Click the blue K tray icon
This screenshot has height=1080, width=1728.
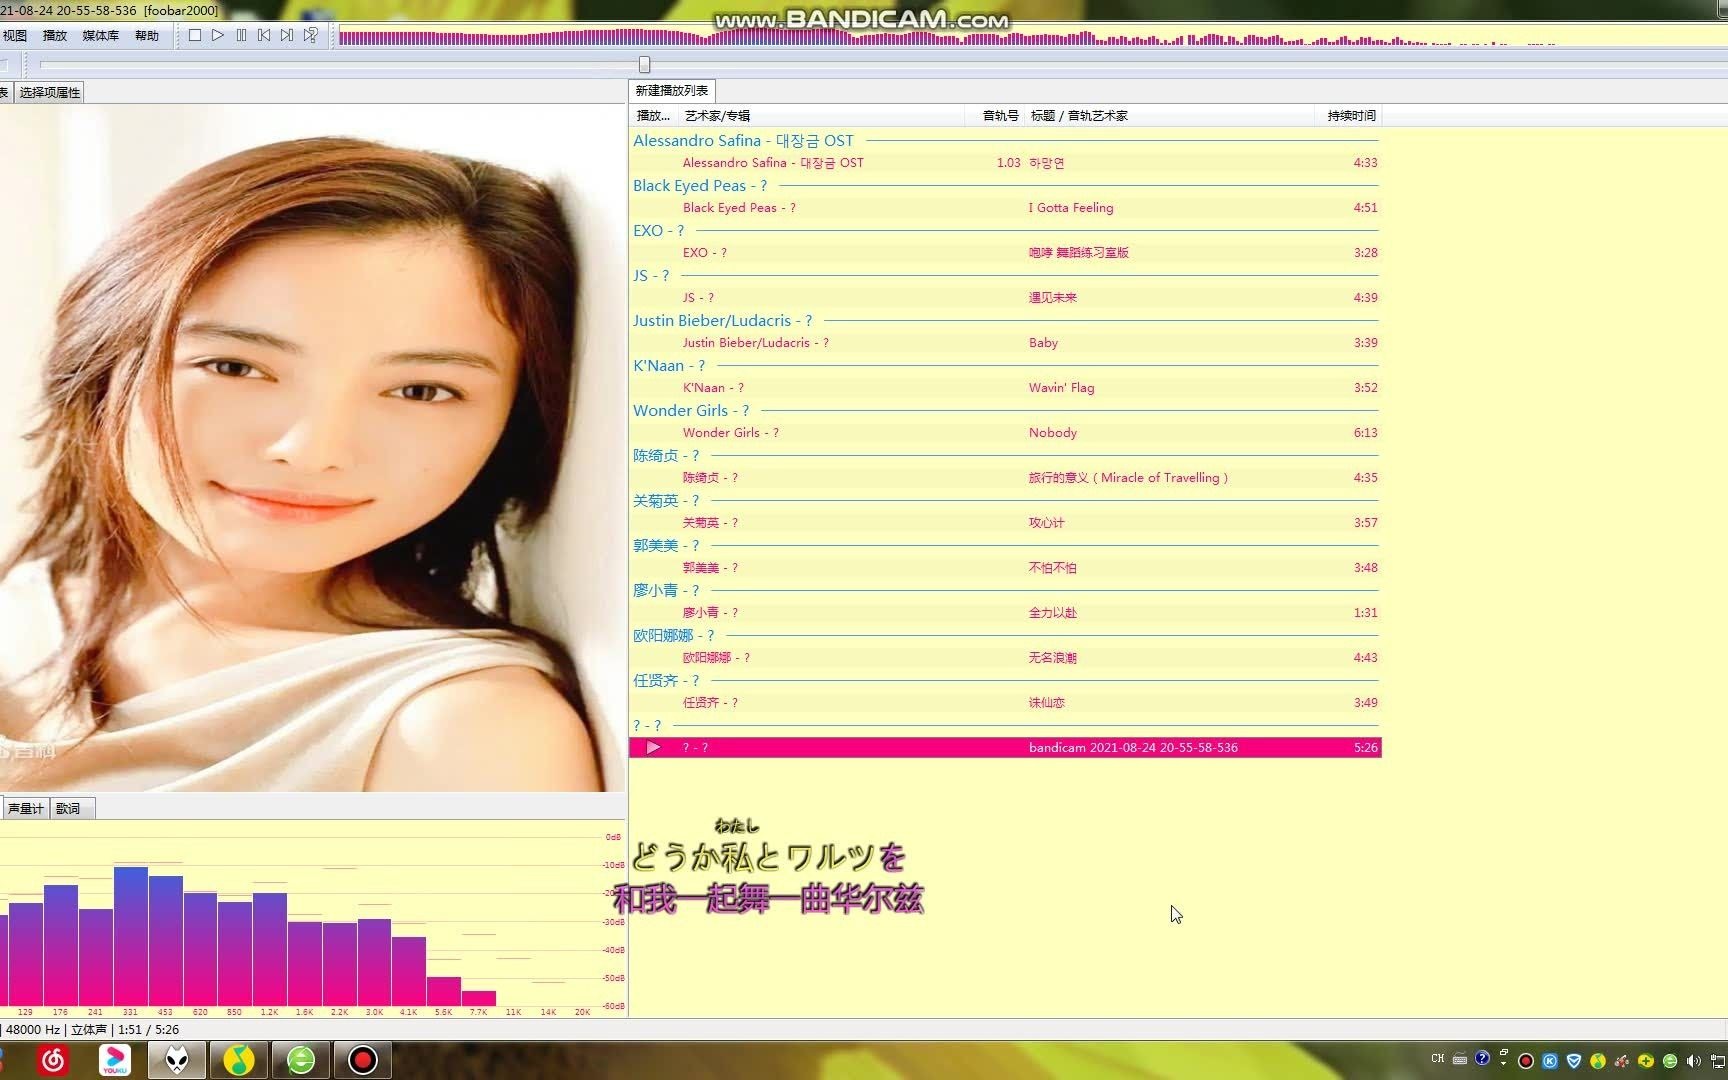pyautogui.click(x=1550, y=1061)
